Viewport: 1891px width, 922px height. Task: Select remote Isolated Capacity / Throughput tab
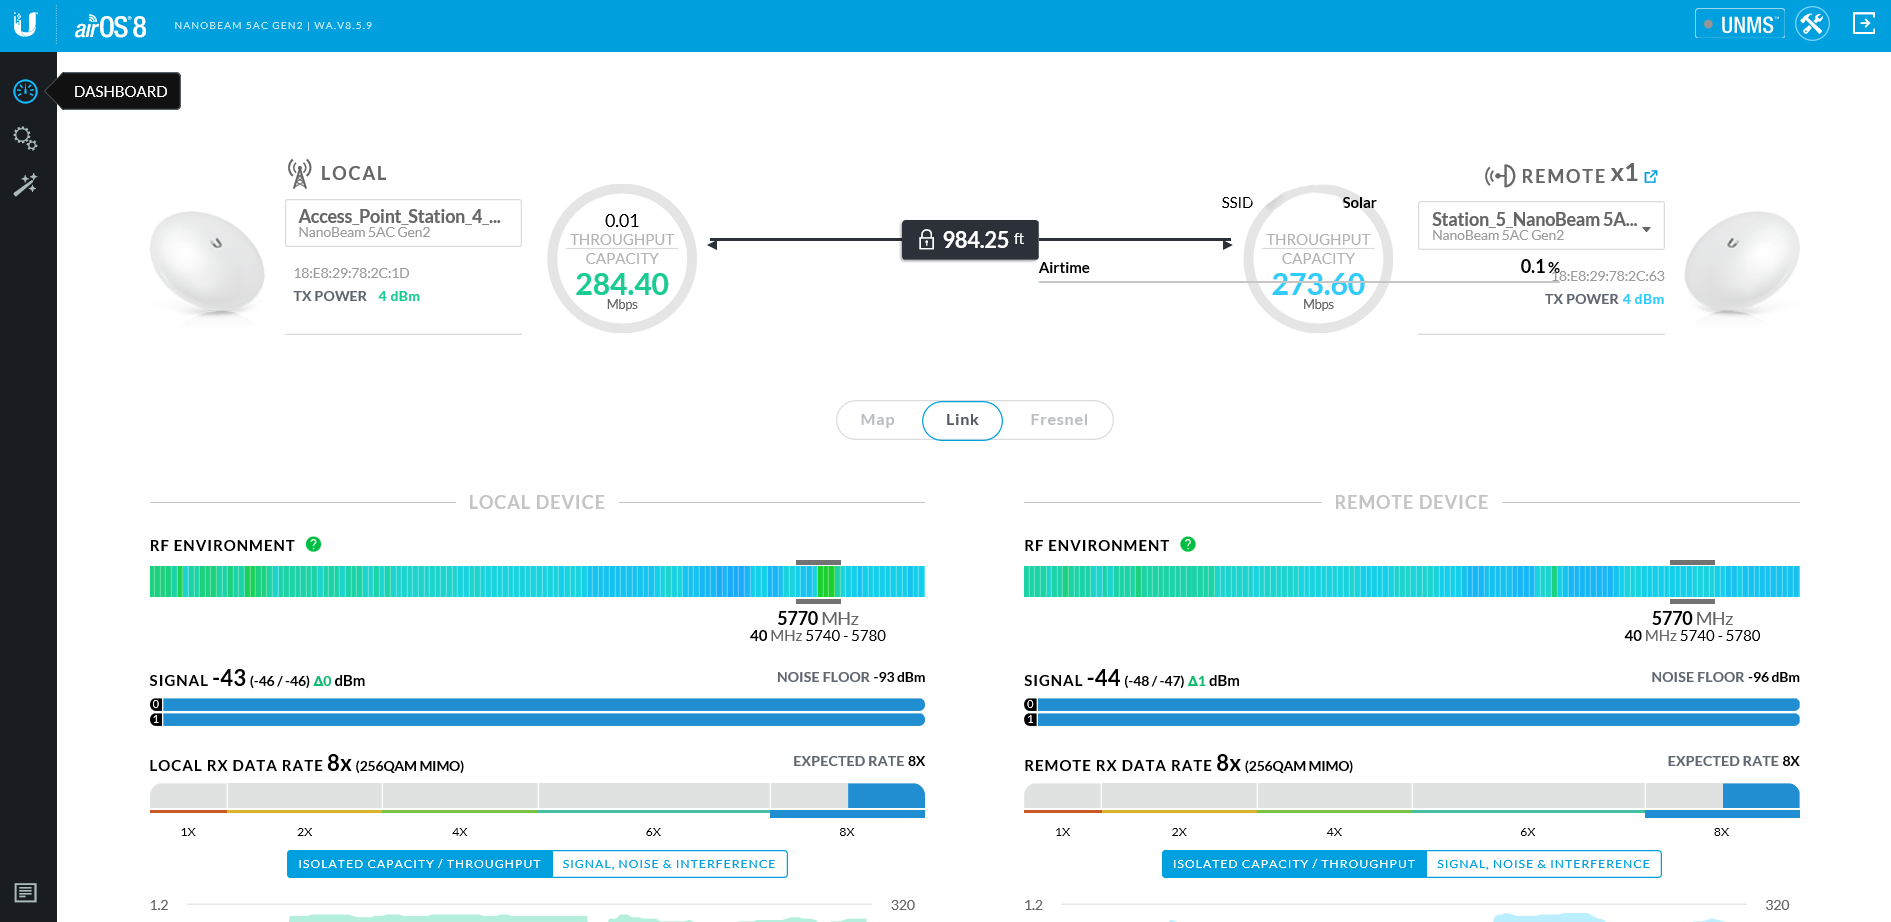pos(1294,864)
